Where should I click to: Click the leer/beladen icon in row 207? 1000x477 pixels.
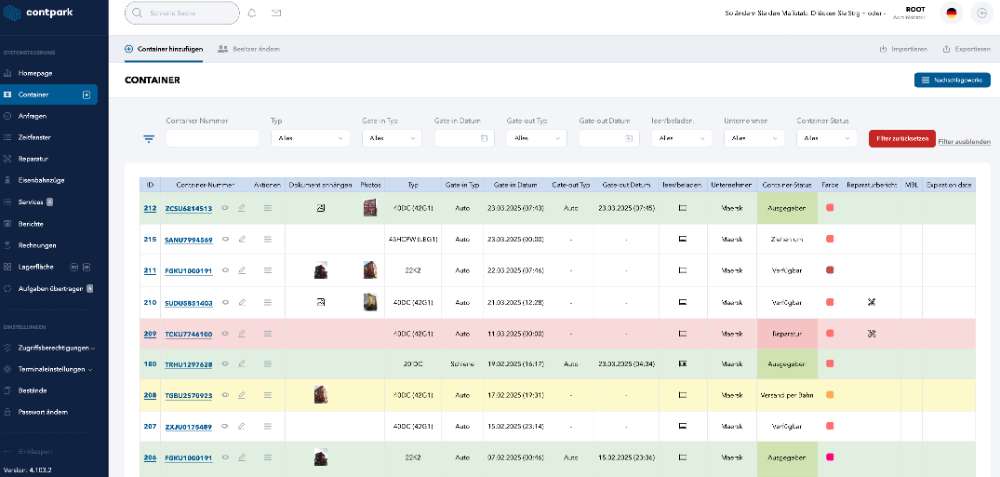(x=682, y=426)
